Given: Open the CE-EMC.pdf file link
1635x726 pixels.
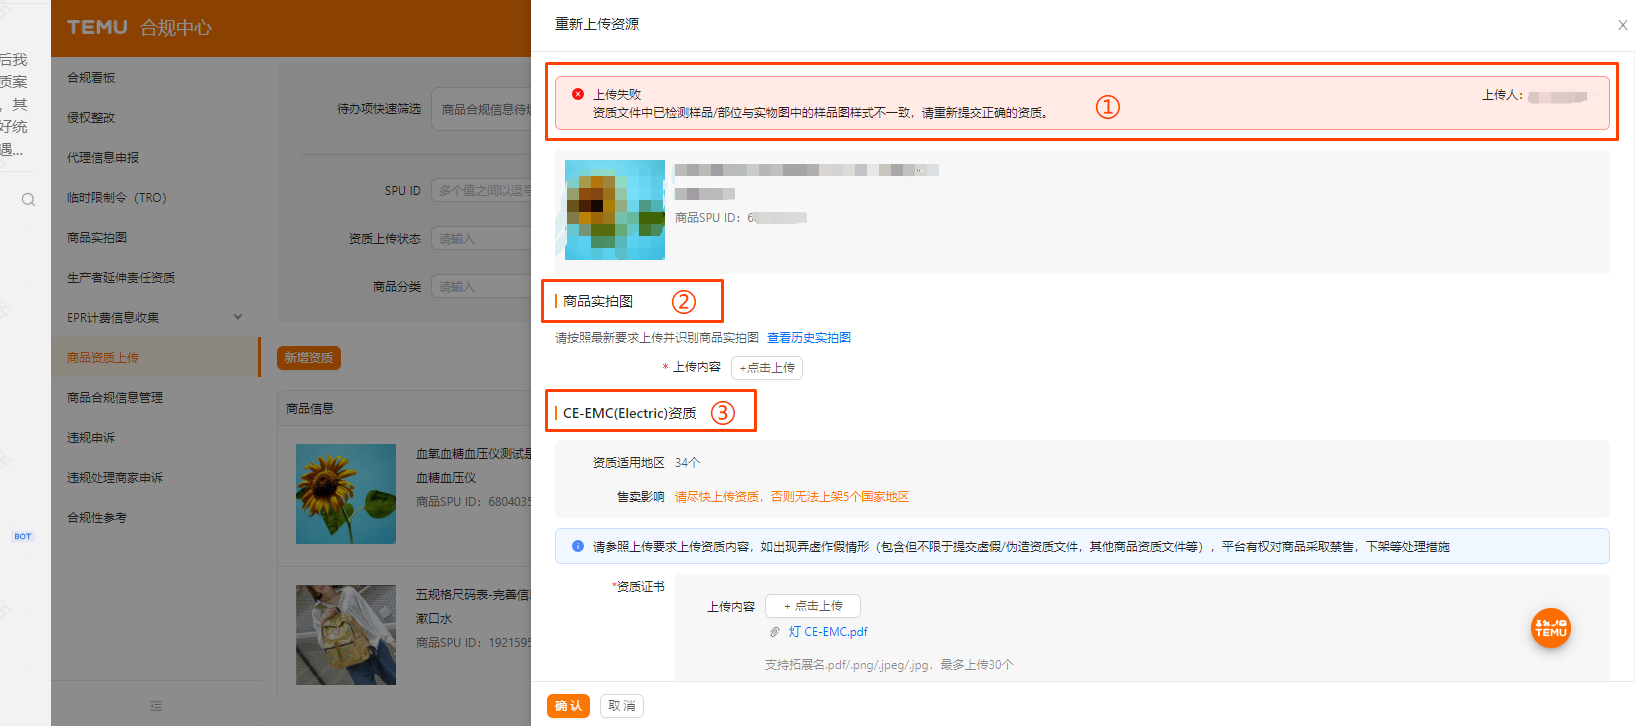Looking at the screenshot, I should [828, 632].
